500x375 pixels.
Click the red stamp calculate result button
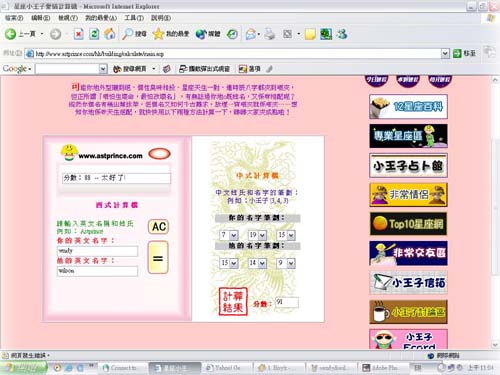pyautogui.click(x=233, y=302)
